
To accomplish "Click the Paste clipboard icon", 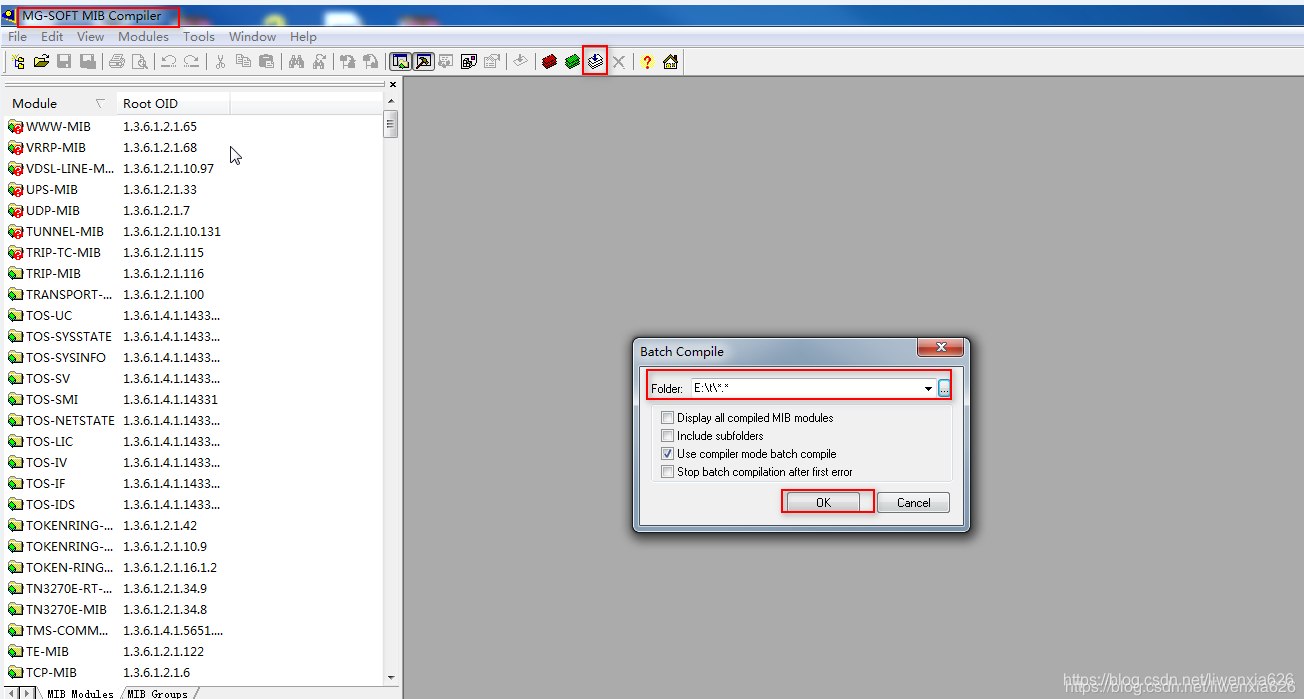I will 266,62.
